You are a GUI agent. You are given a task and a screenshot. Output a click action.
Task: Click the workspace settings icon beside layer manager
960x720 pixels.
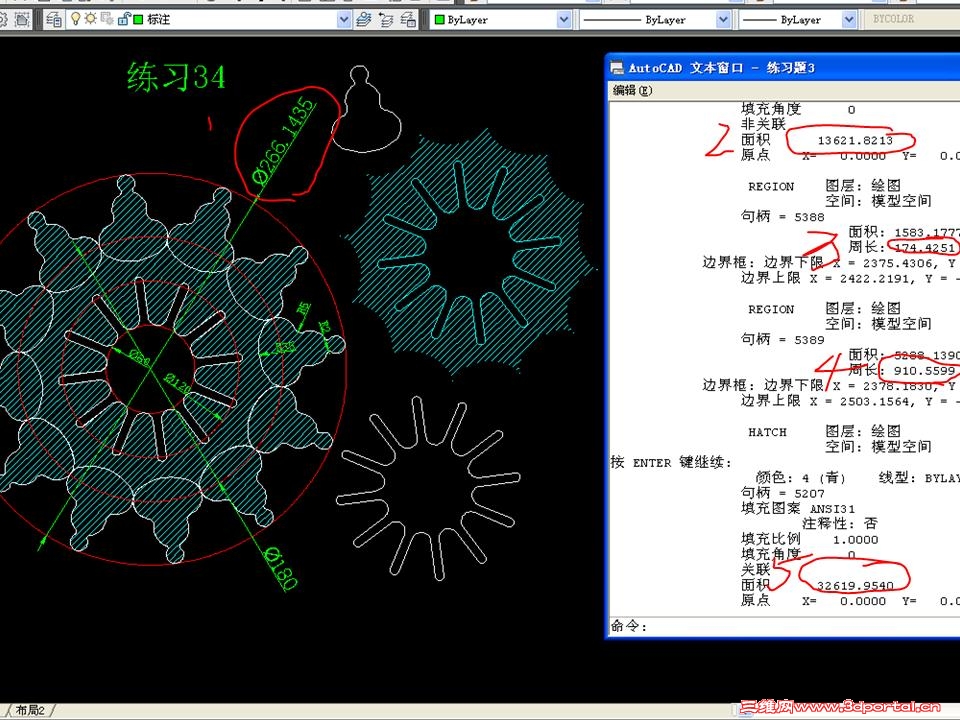coord(21,20)
